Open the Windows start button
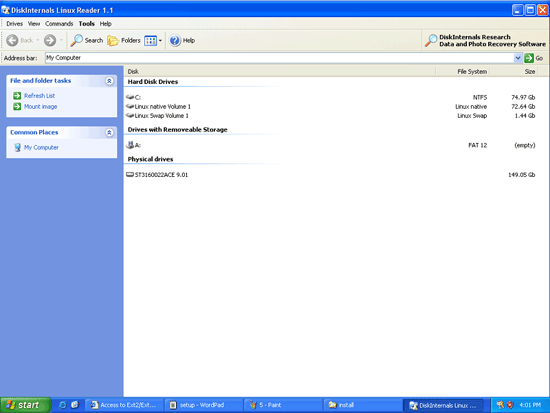The height and width of the screenshot is (413, 550). [x=25, y=405]
